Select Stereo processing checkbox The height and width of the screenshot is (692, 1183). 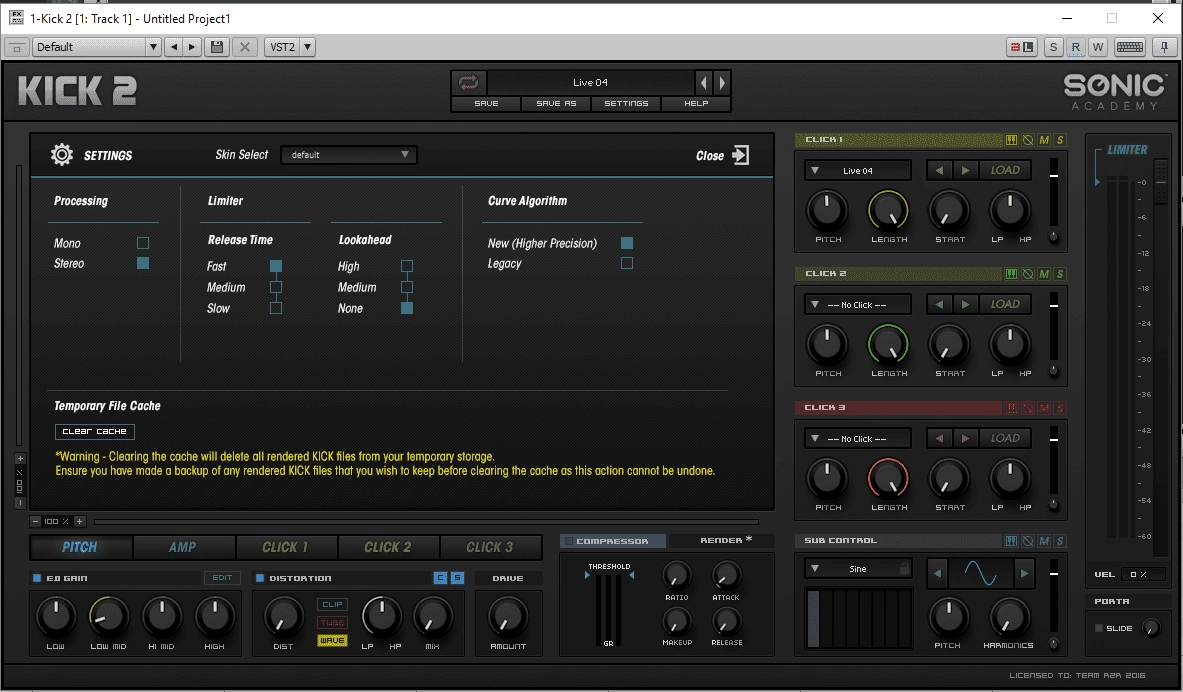tap(143, 263)
